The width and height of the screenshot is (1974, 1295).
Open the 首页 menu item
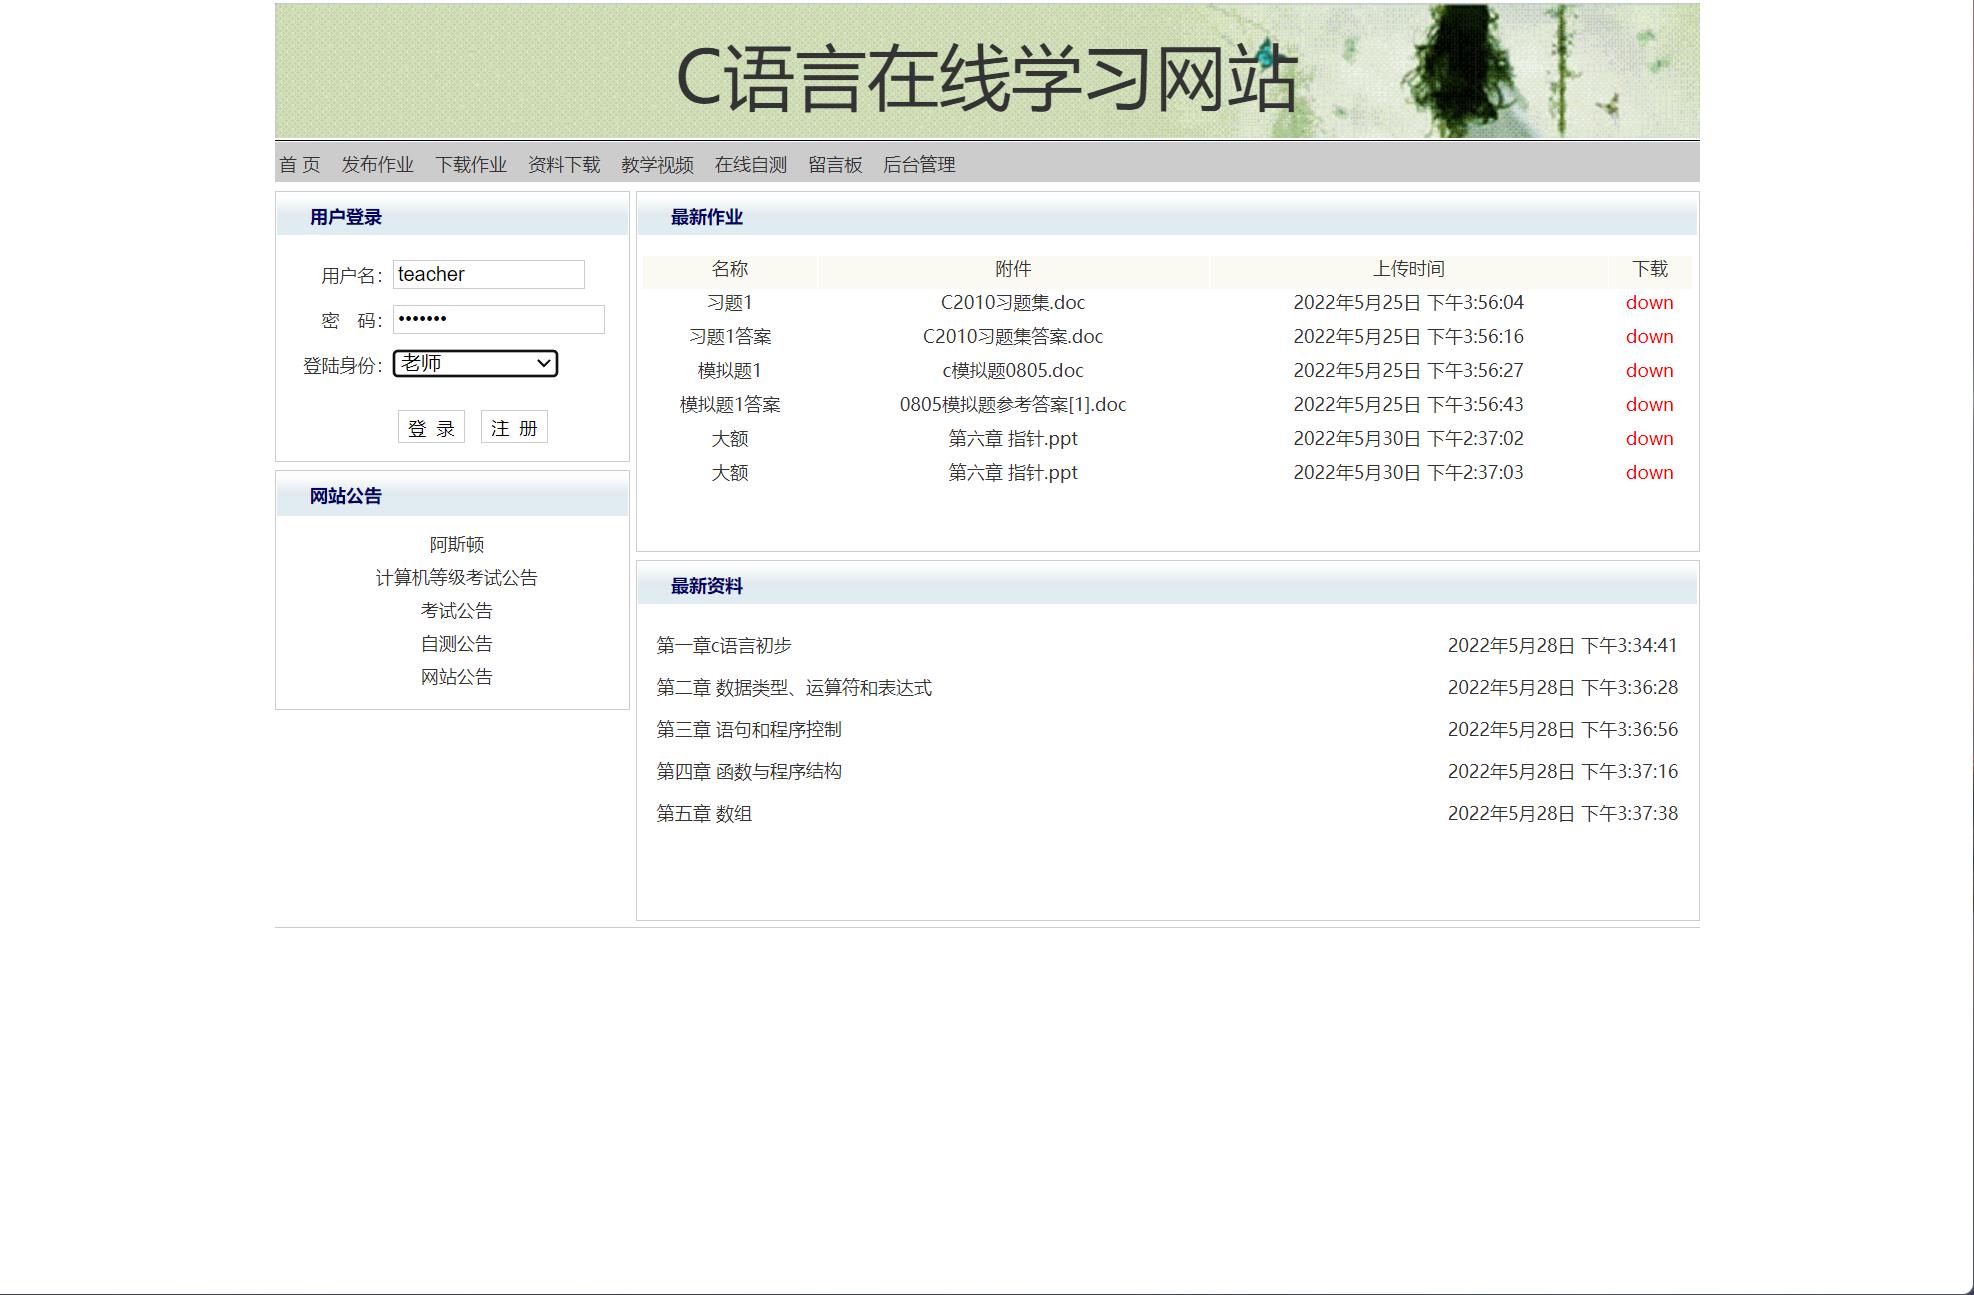pos(299,164)
